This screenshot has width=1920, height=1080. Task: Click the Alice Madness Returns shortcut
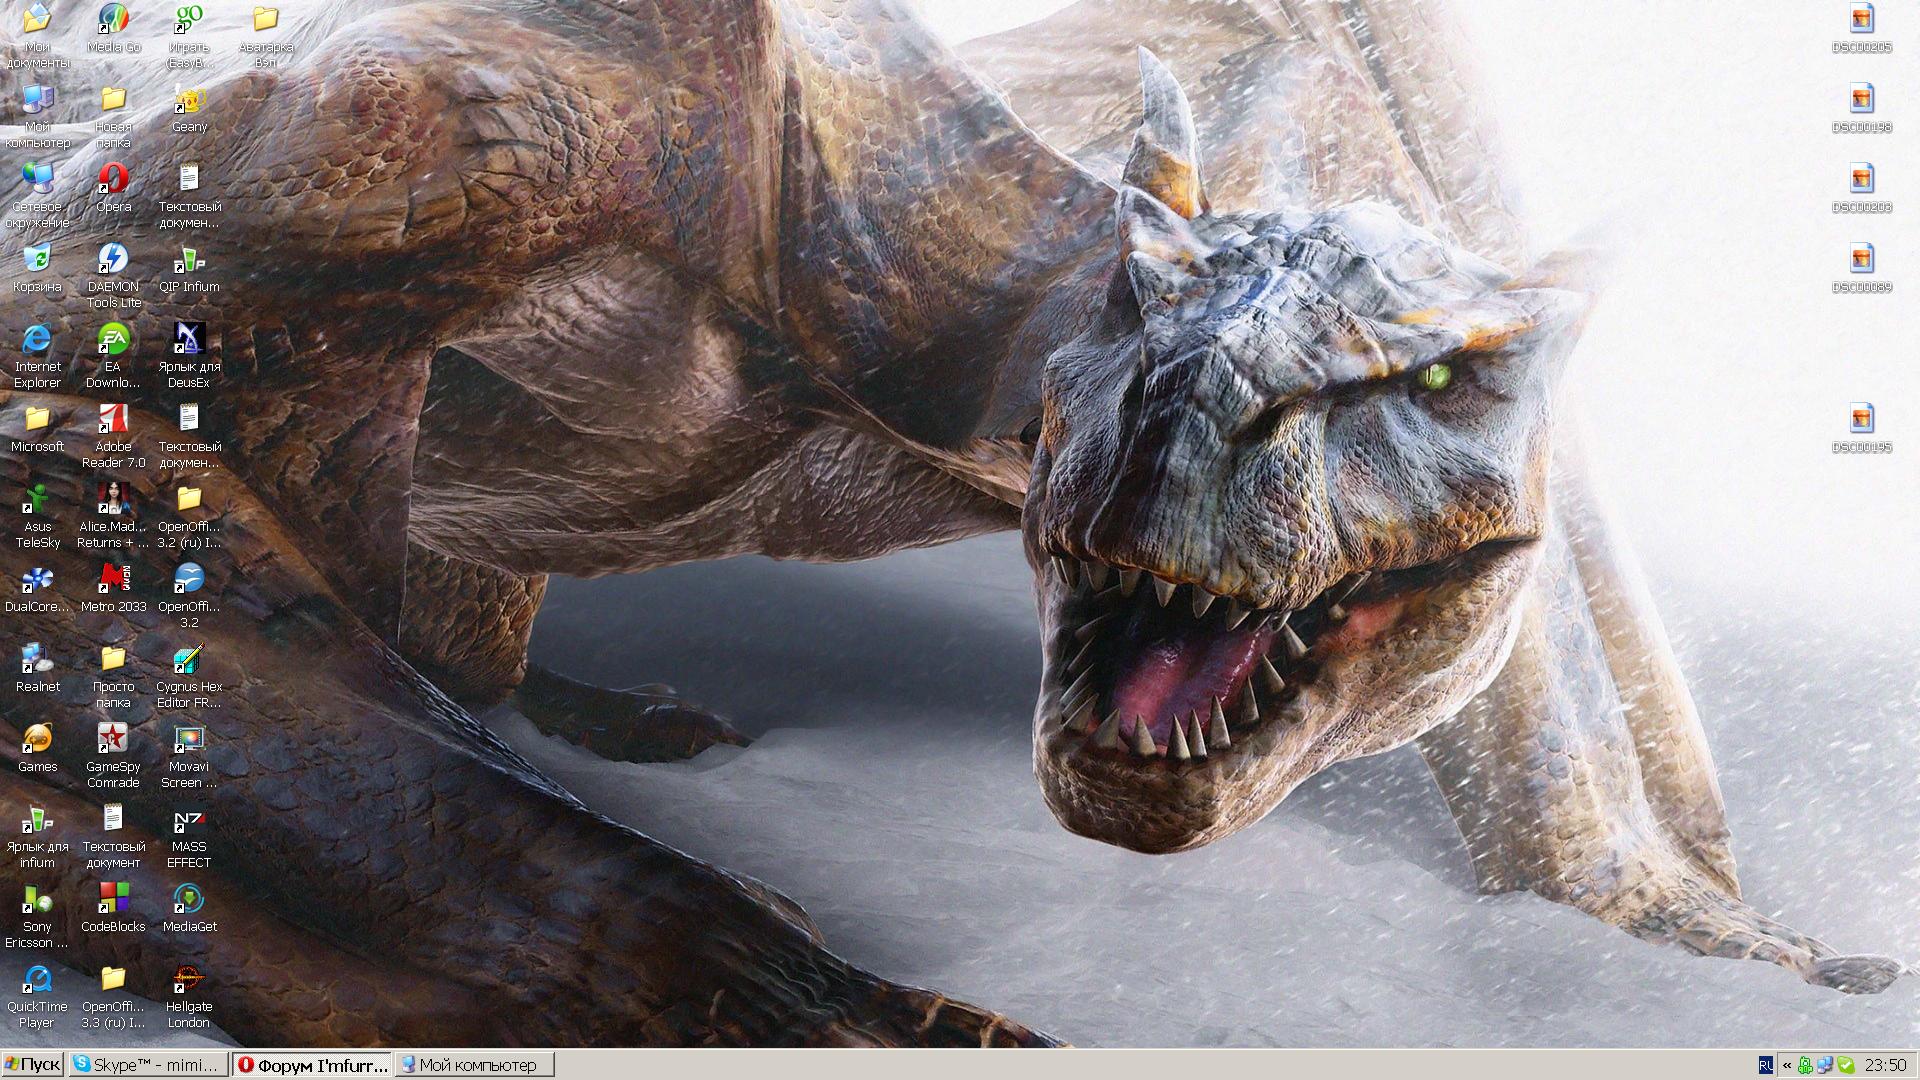click(113, 516)
